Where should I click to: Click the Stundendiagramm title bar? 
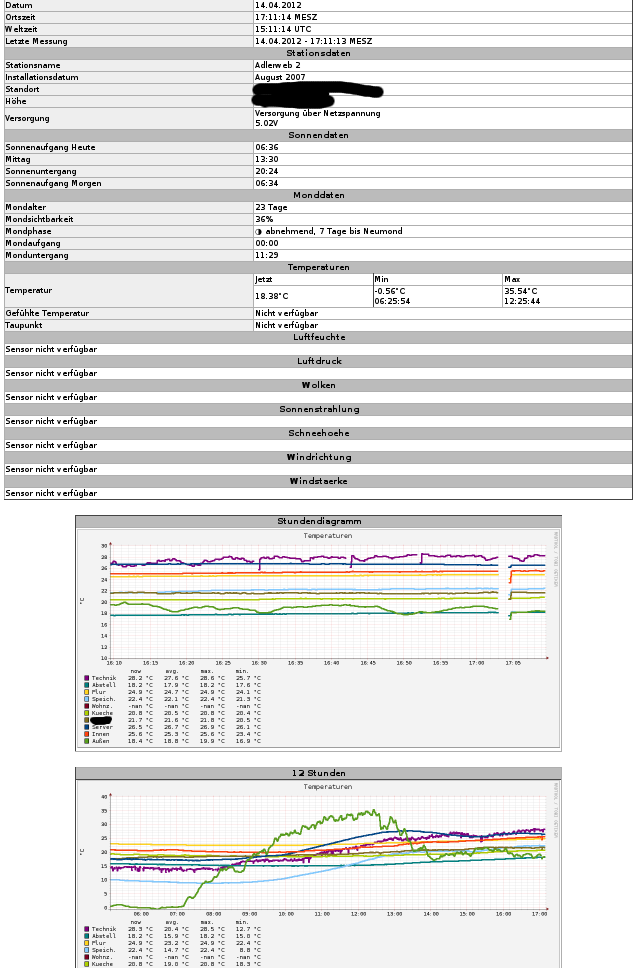pyautogui.click(x=319, y=522)
